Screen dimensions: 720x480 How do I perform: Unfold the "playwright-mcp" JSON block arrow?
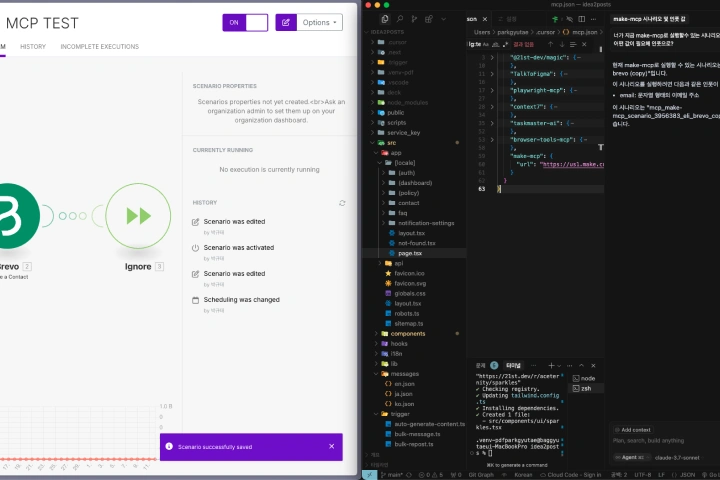pos(492,90)
